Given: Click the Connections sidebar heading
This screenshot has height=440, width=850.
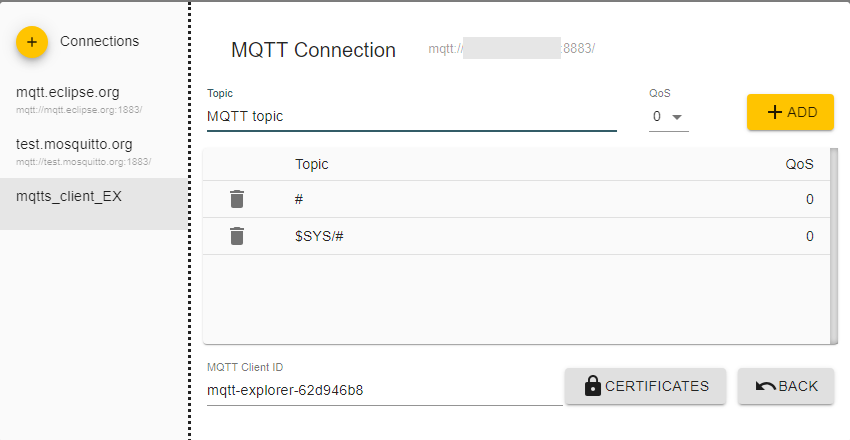Looking at the screenshot, I should pos(99,41).
